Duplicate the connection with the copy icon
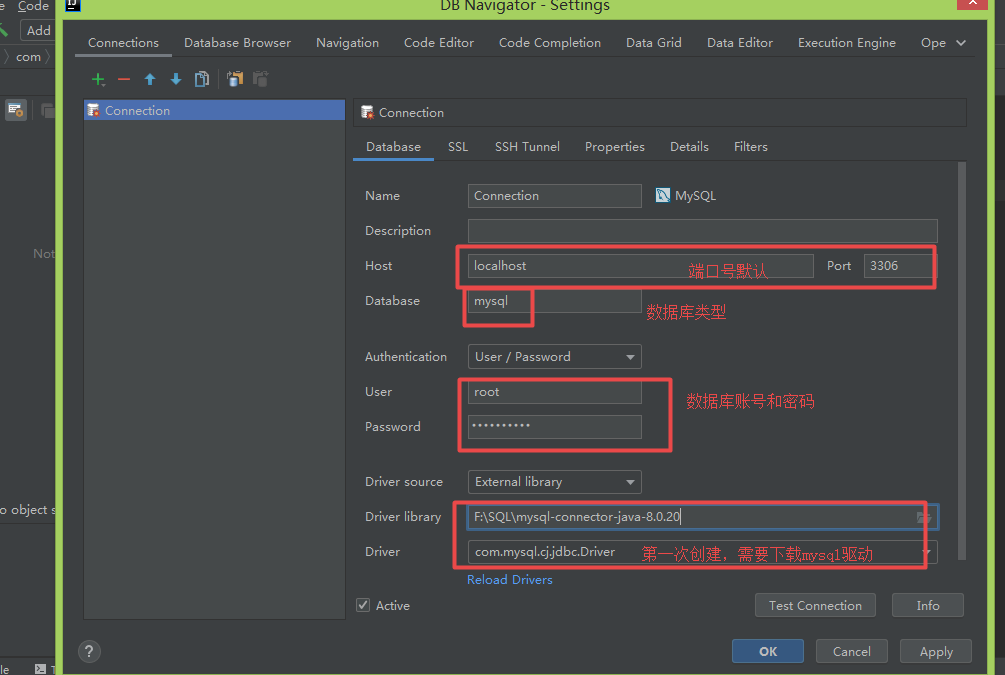1005x675 pixels. [x=202, y=79]
